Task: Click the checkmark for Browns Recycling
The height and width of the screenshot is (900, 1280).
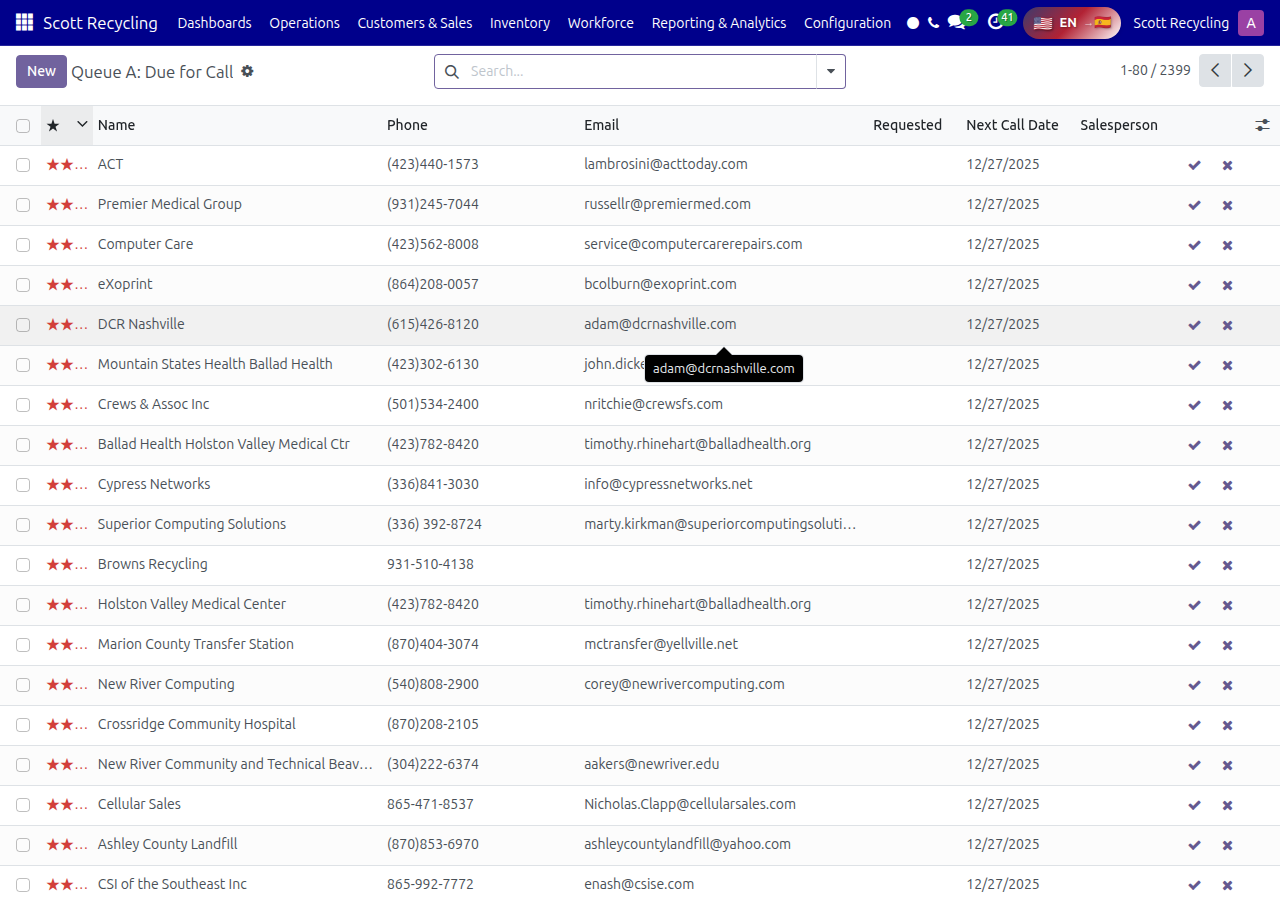Action: (1194, 565)
